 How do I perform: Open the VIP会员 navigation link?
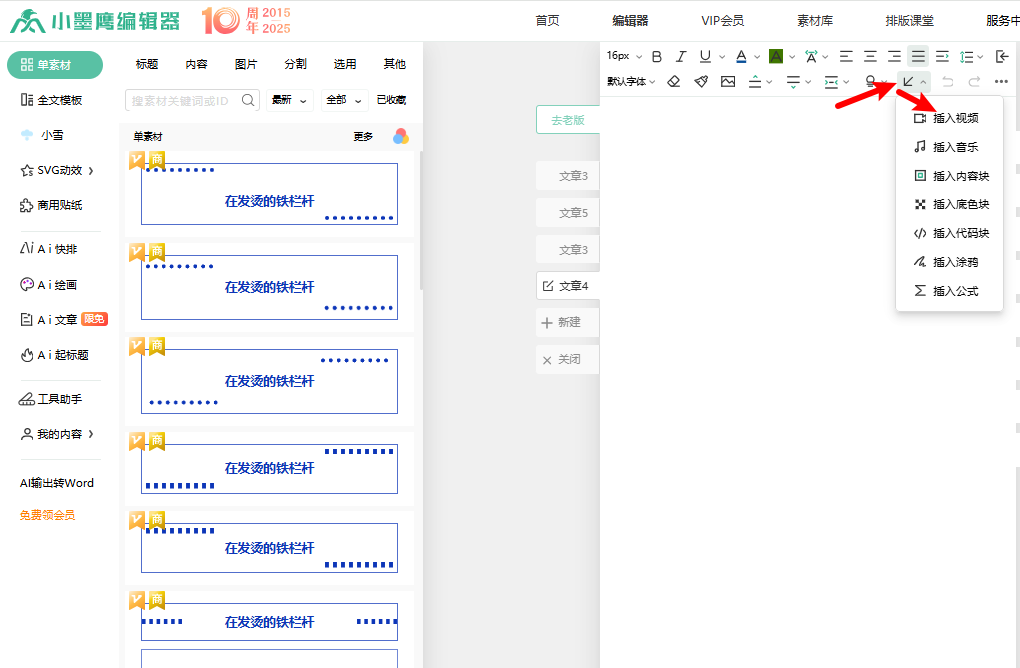[x=722, y=20]
